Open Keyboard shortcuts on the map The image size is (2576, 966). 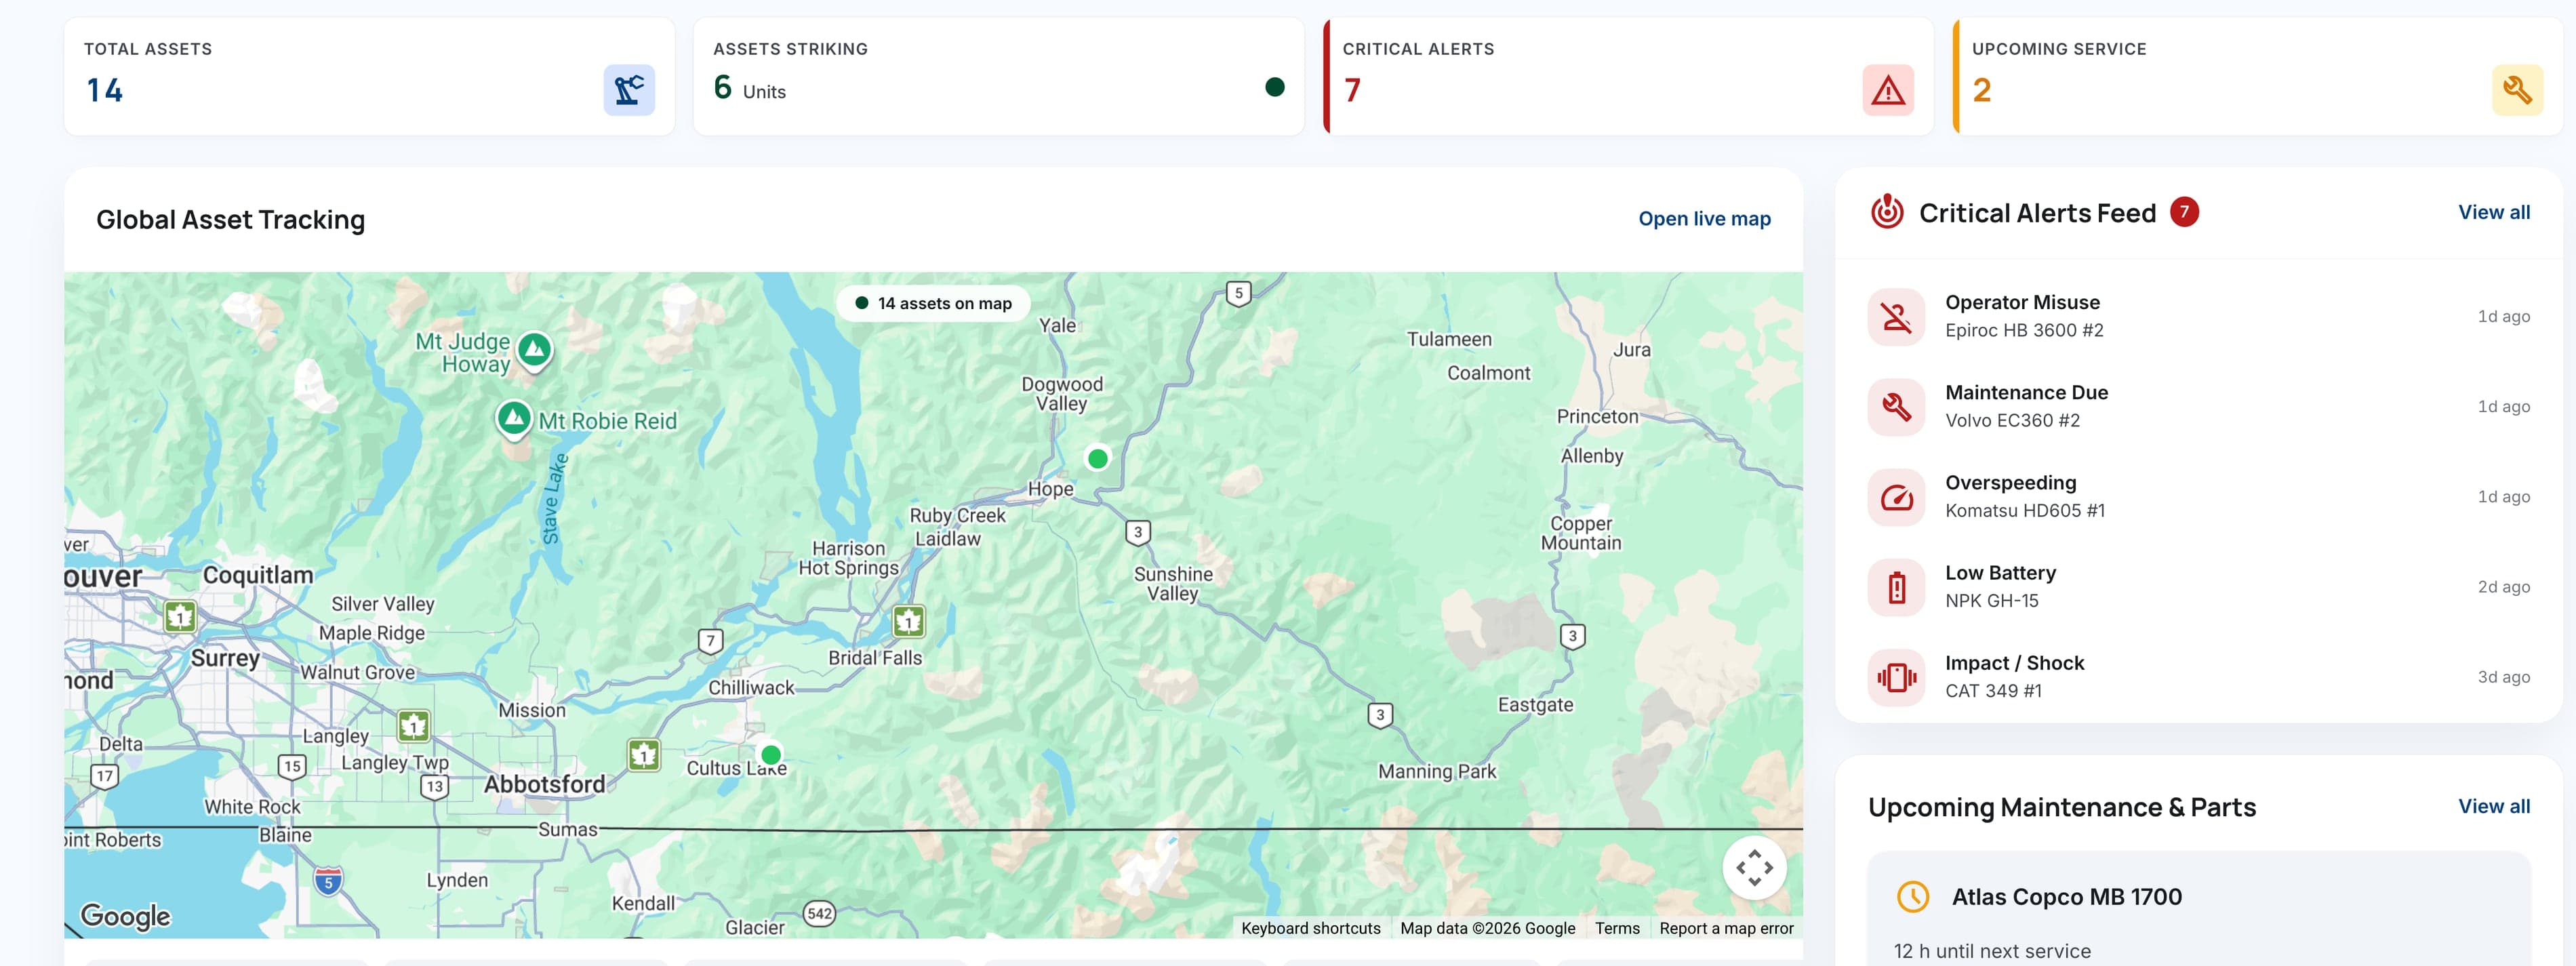point(1310,928)
